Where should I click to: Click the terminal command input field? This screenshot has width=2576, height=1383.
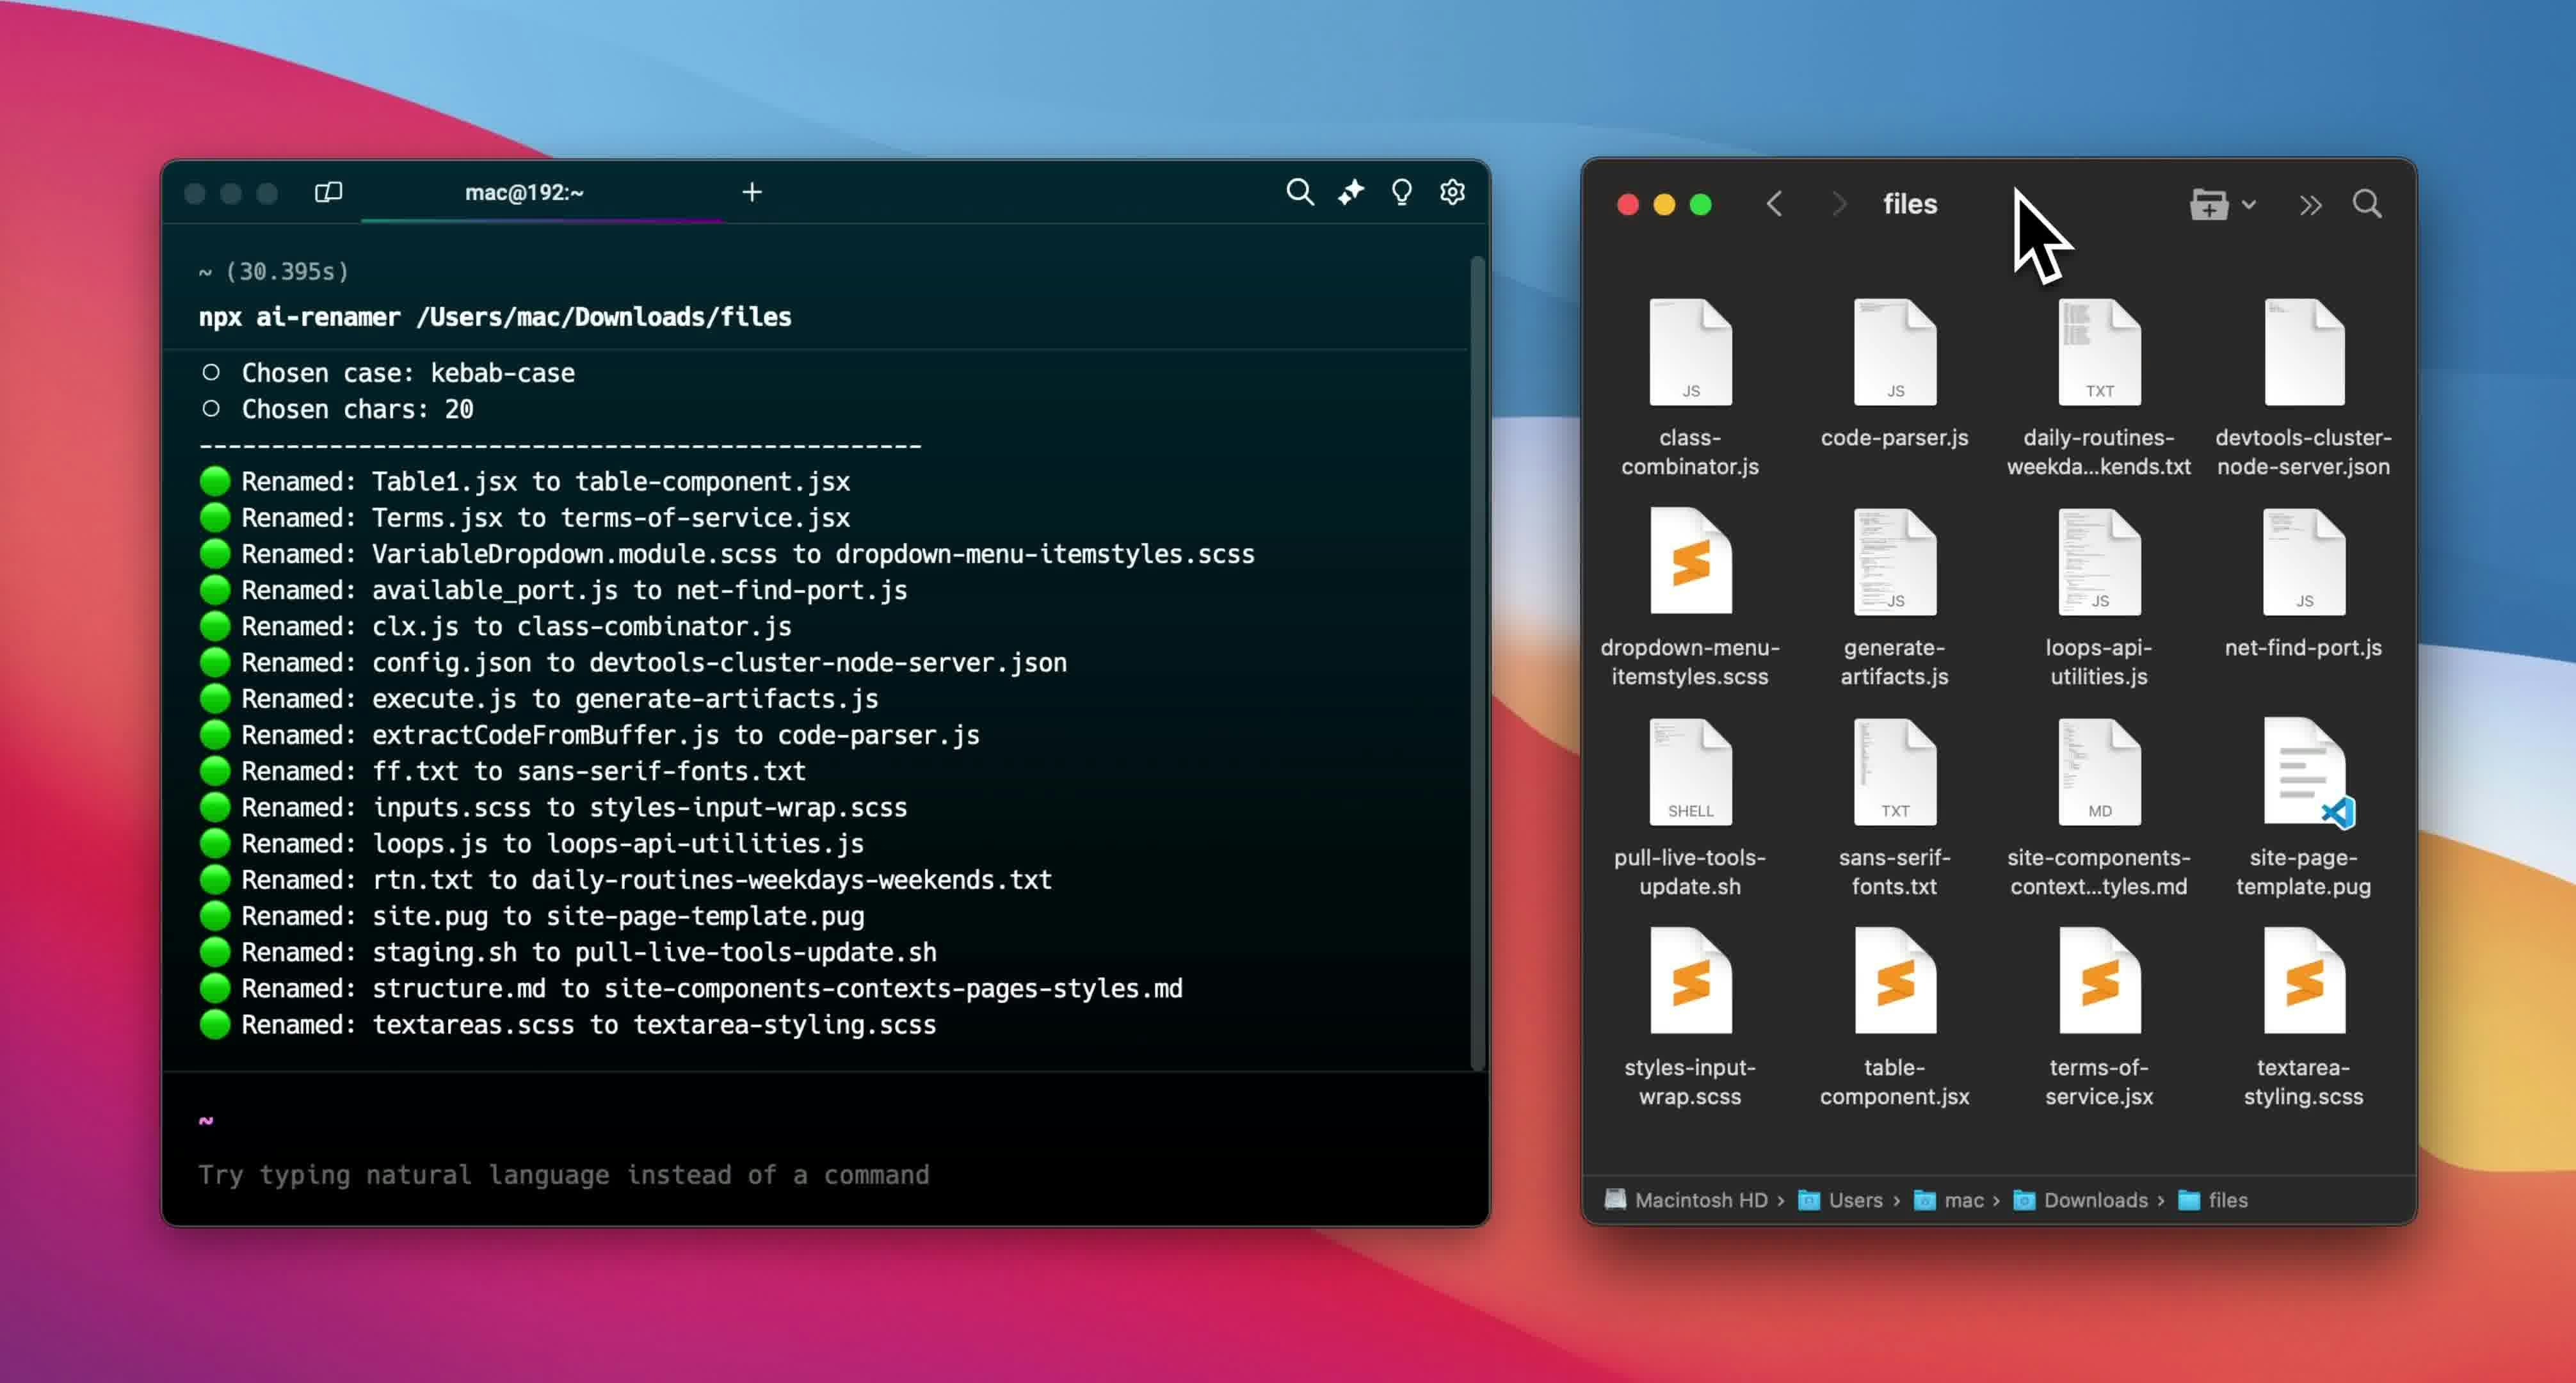pyautogui.click(x=563, y=1174)
